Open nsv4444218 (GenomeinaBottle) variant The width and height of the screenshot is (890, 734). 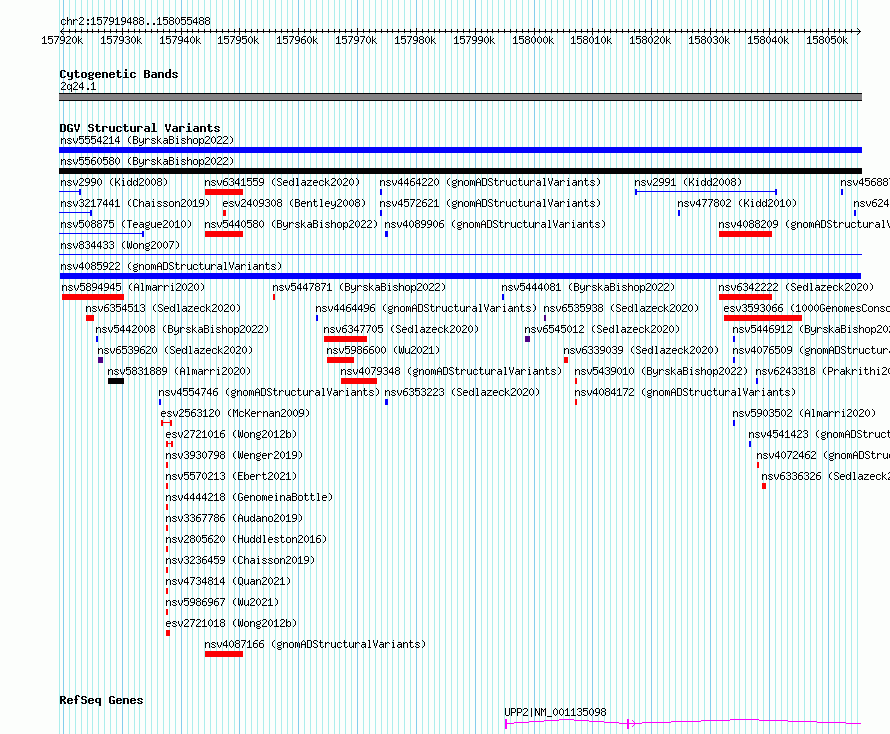(x=249, y=497)
